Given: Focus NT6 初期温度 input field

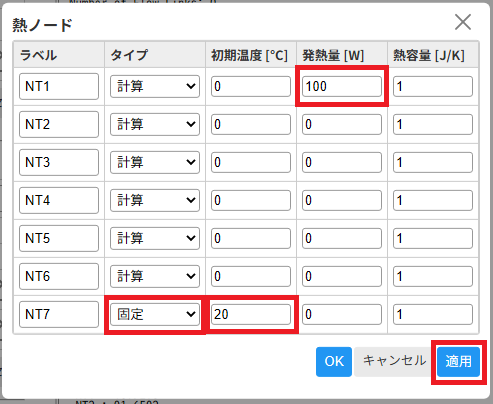Looking at the screenshot, I should pos(251,276).
